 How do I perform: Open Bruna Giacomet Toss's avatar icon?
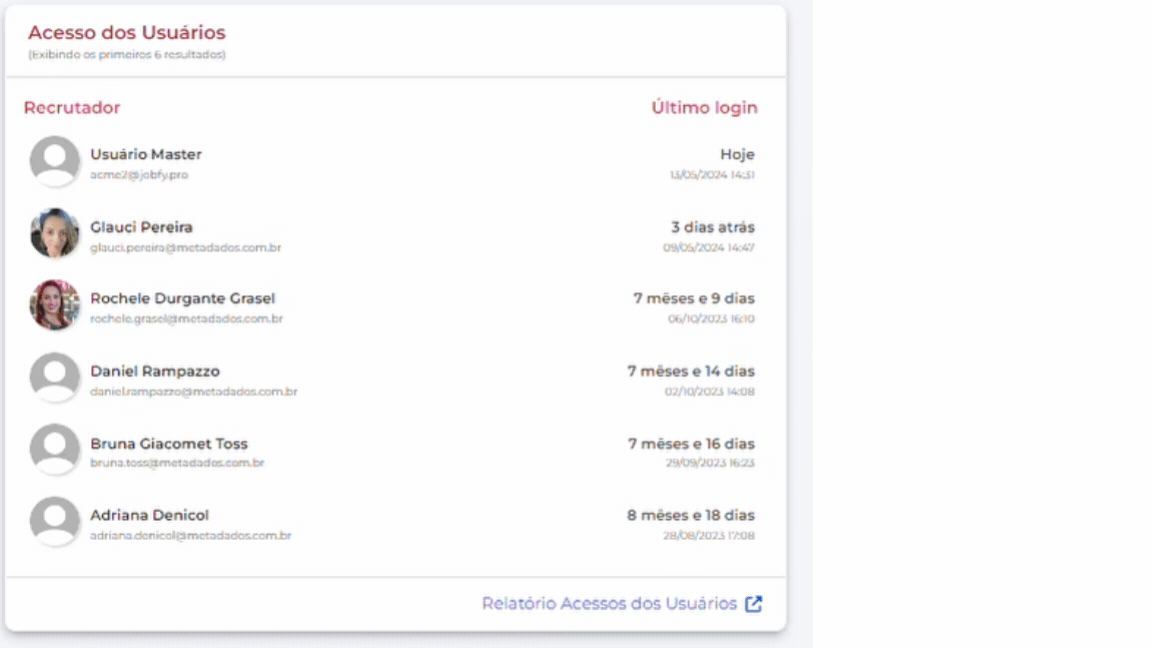55,449
